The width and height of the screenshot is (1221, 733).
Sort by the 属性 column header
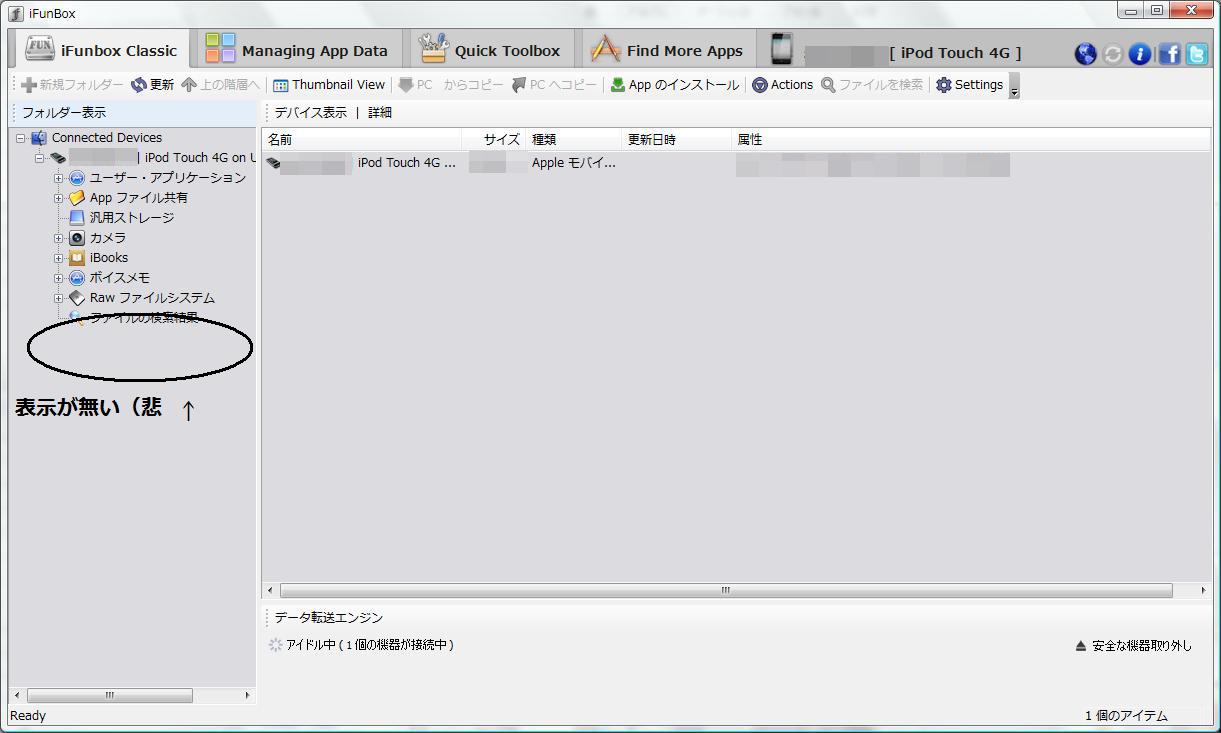click(970, 140)
